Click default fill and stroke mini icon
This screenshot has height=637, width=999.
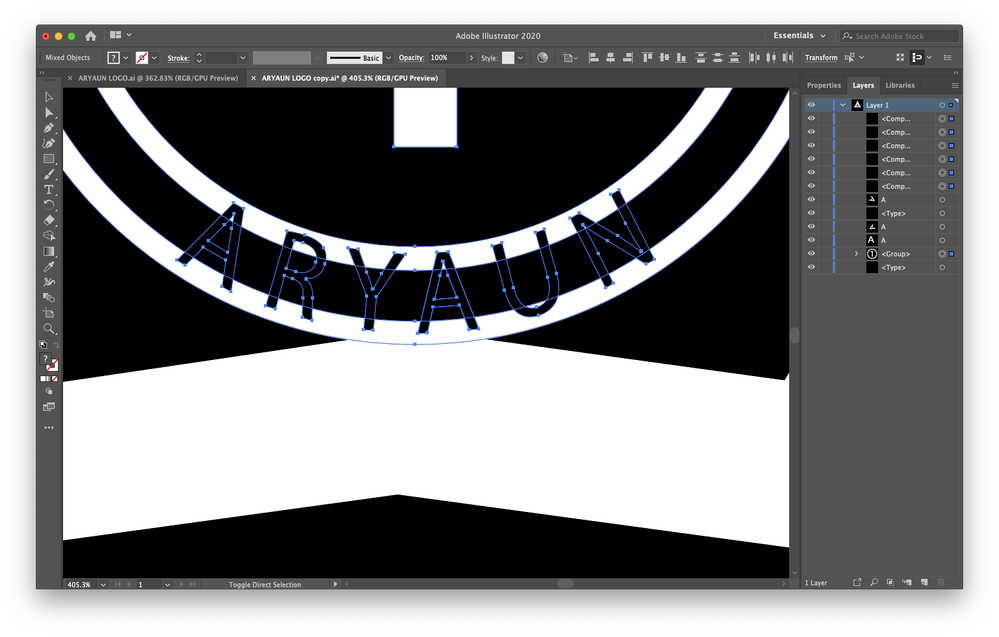pyautogui.click(x=43, y=345)
